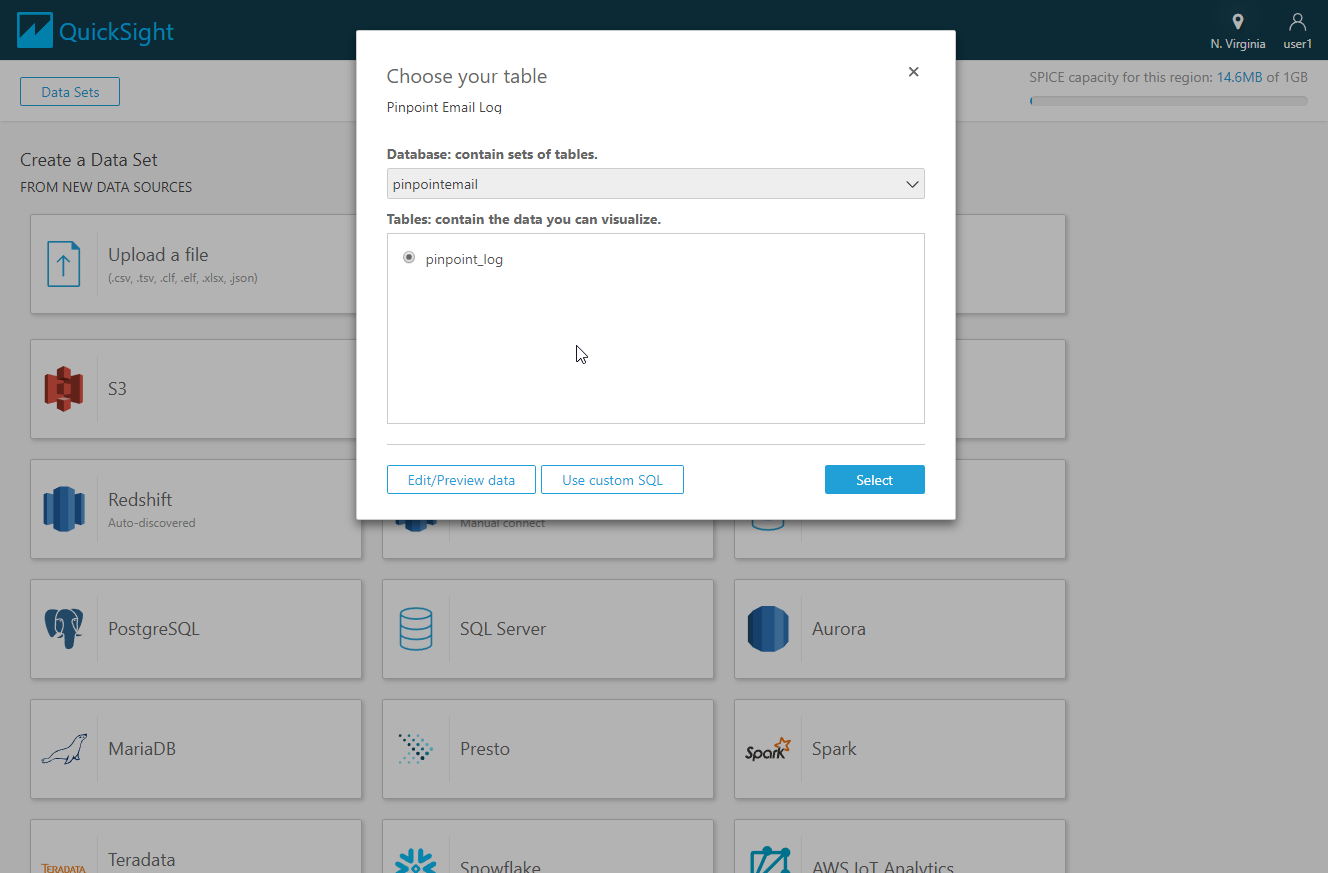Viewport: 1328px width, 873px height.
Task: Choose the AWS IoT Analytics icon
Action: 768,862
